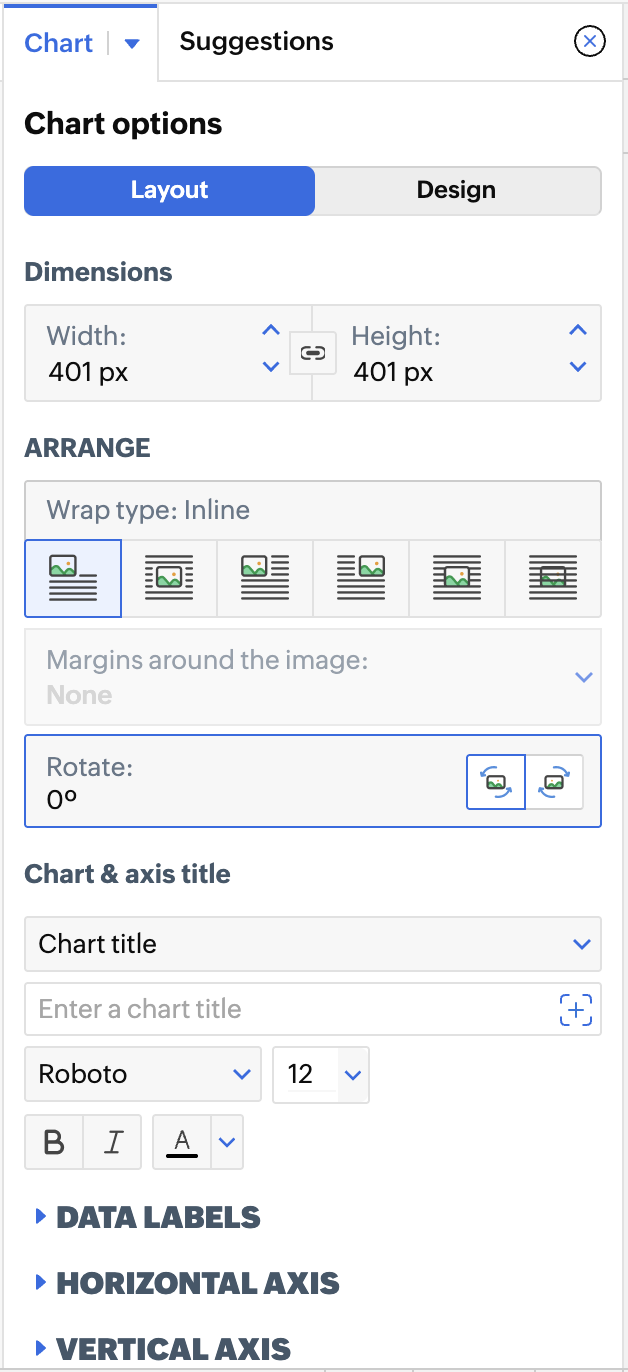Select the inline wrap type icon
628x1372 pixels.
pyautogui.click(x=73, y=579)
